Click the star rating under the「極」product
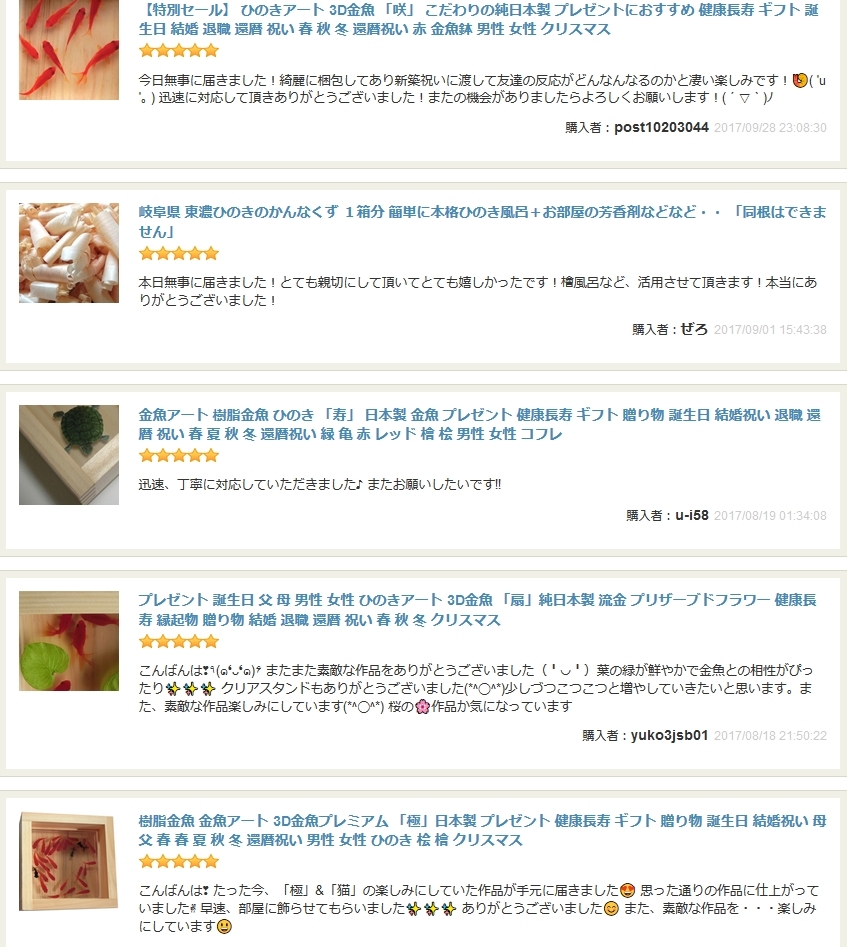This screenshot has height=947, width=847. coord(179,862)
